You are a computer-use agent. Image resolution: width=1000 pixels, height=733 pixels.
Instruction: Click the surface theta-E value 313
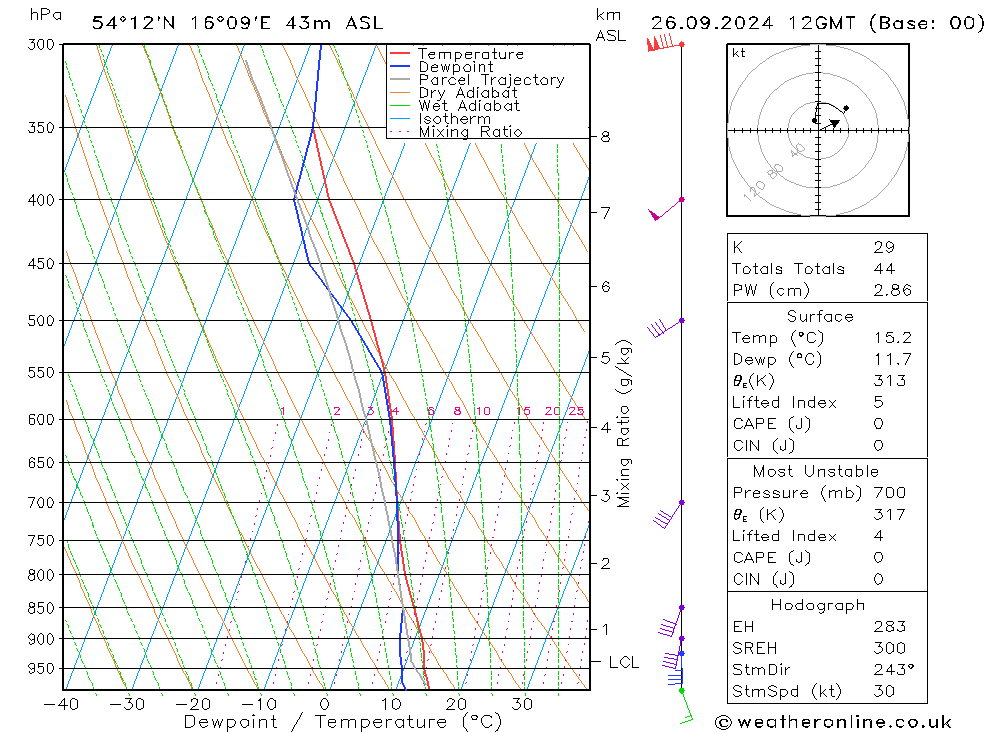[x=890, y=381]
